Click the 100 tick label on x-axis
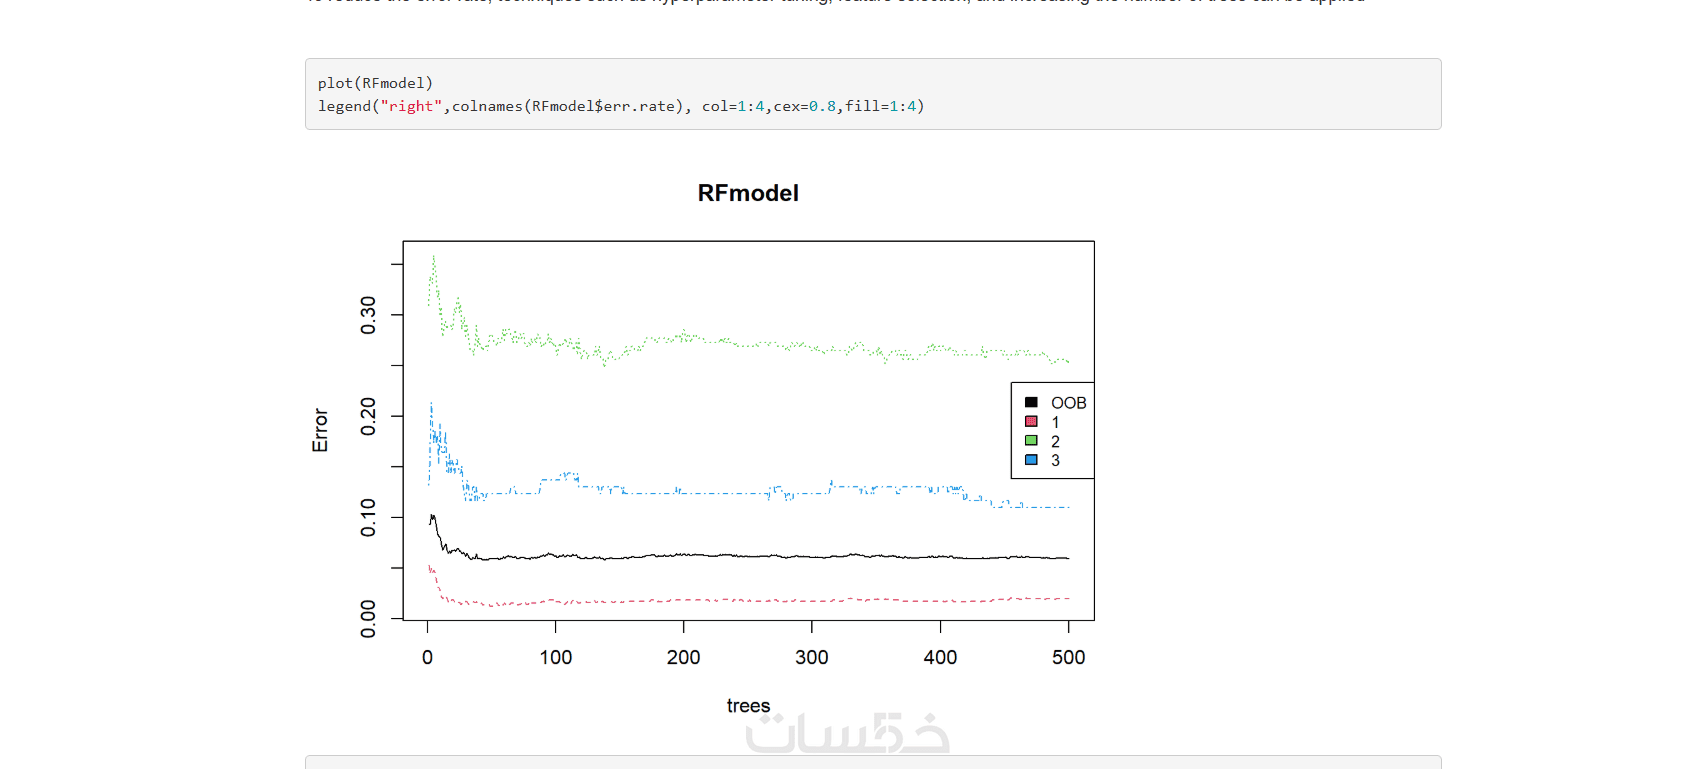 point(556,657)
